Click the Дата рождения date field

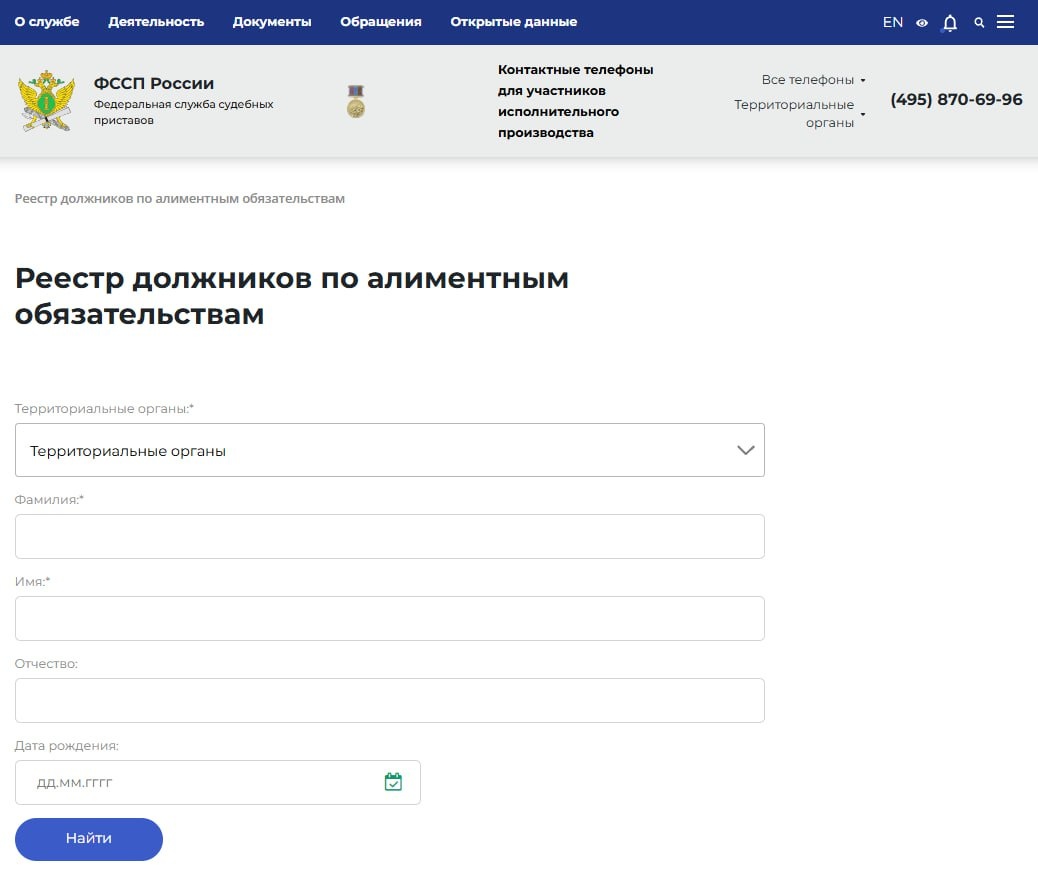pyautogui.click(x=218, y=782)
